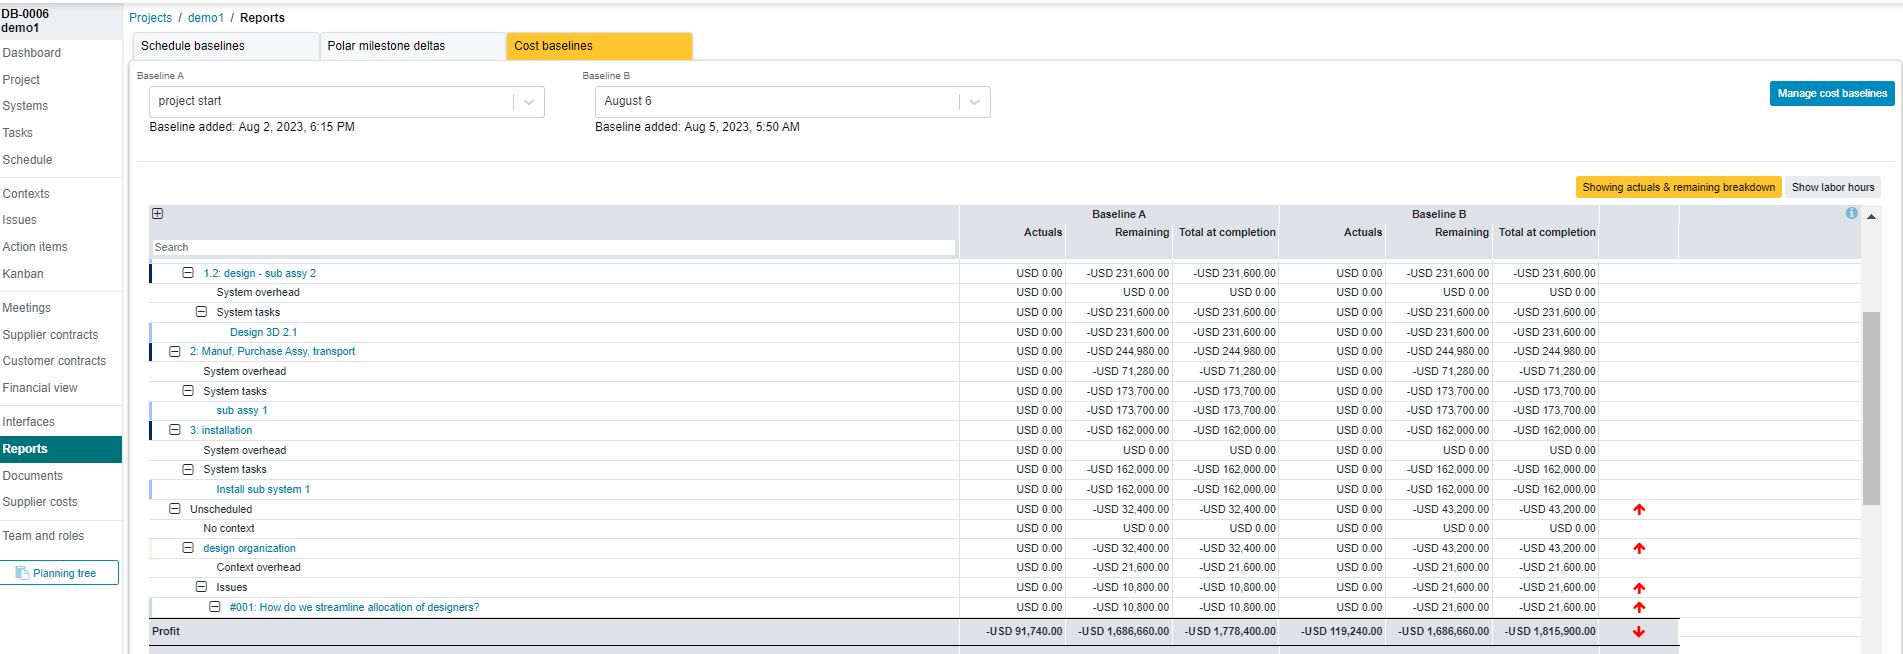The image size is (1903, 654).
Task: Collapse System tasks above Install sub system 1
Action: (187, 469)
